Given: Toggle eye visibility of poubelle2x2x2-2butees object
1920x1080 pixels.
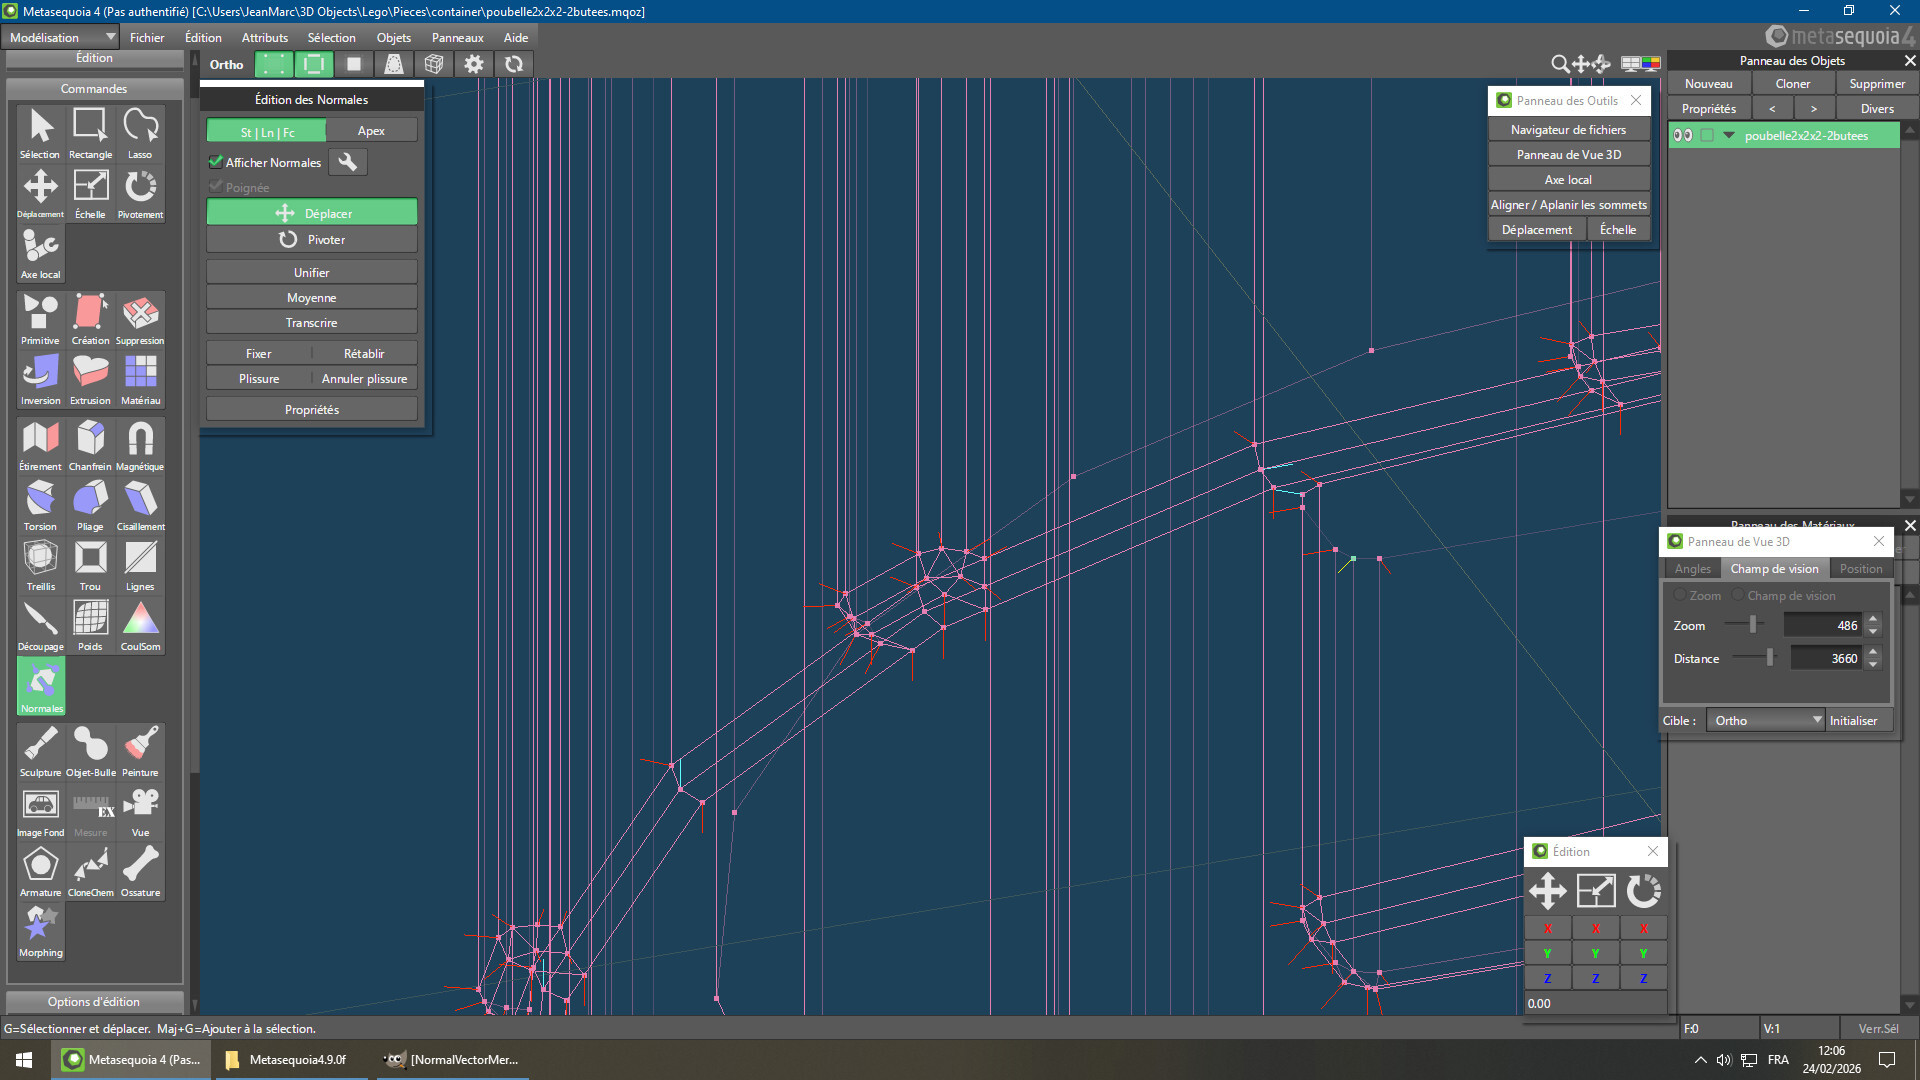Looking at the screenshot, I should (x=1683, y=136).
